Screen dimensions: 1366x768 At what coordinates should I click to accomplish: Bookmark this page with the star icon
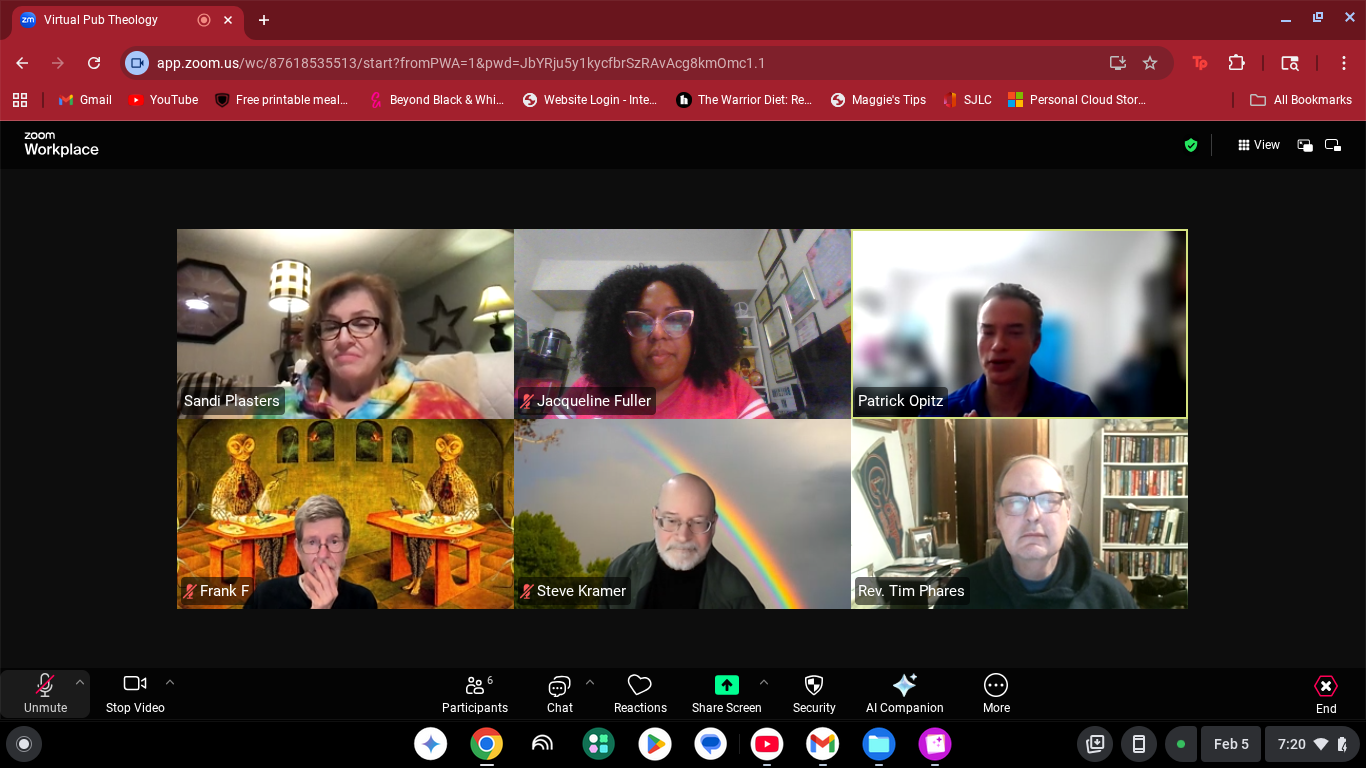click(1150, 63)
